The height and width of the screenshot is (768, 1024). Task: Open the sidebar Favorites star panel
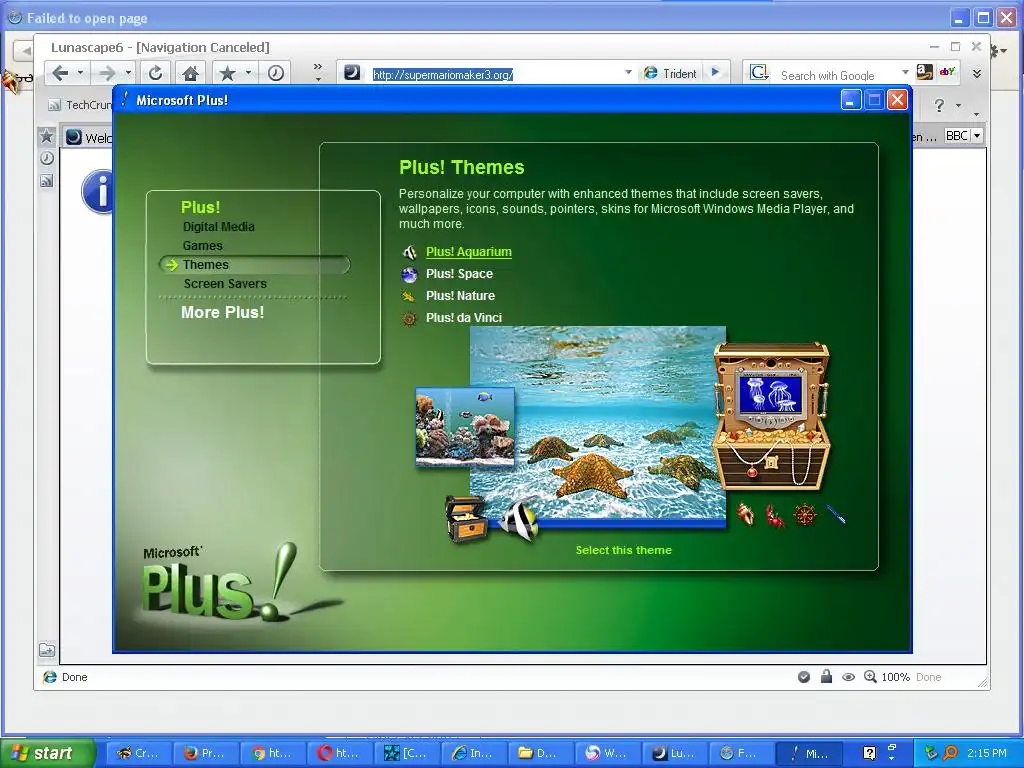[46, 136]
